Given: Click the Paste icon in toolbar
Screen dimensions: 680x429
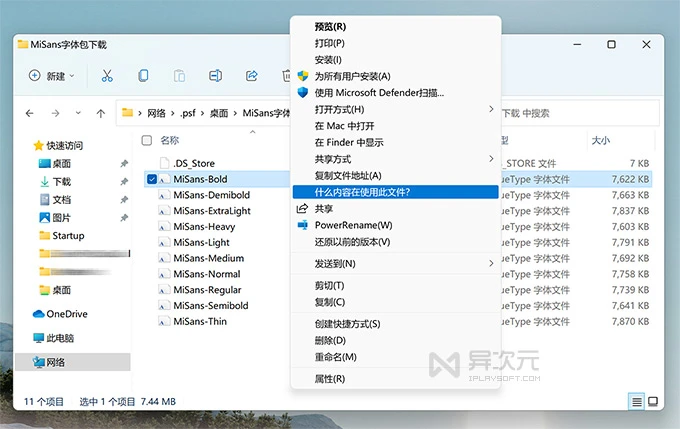Looking at the screenshot, I should coord(179,76).
